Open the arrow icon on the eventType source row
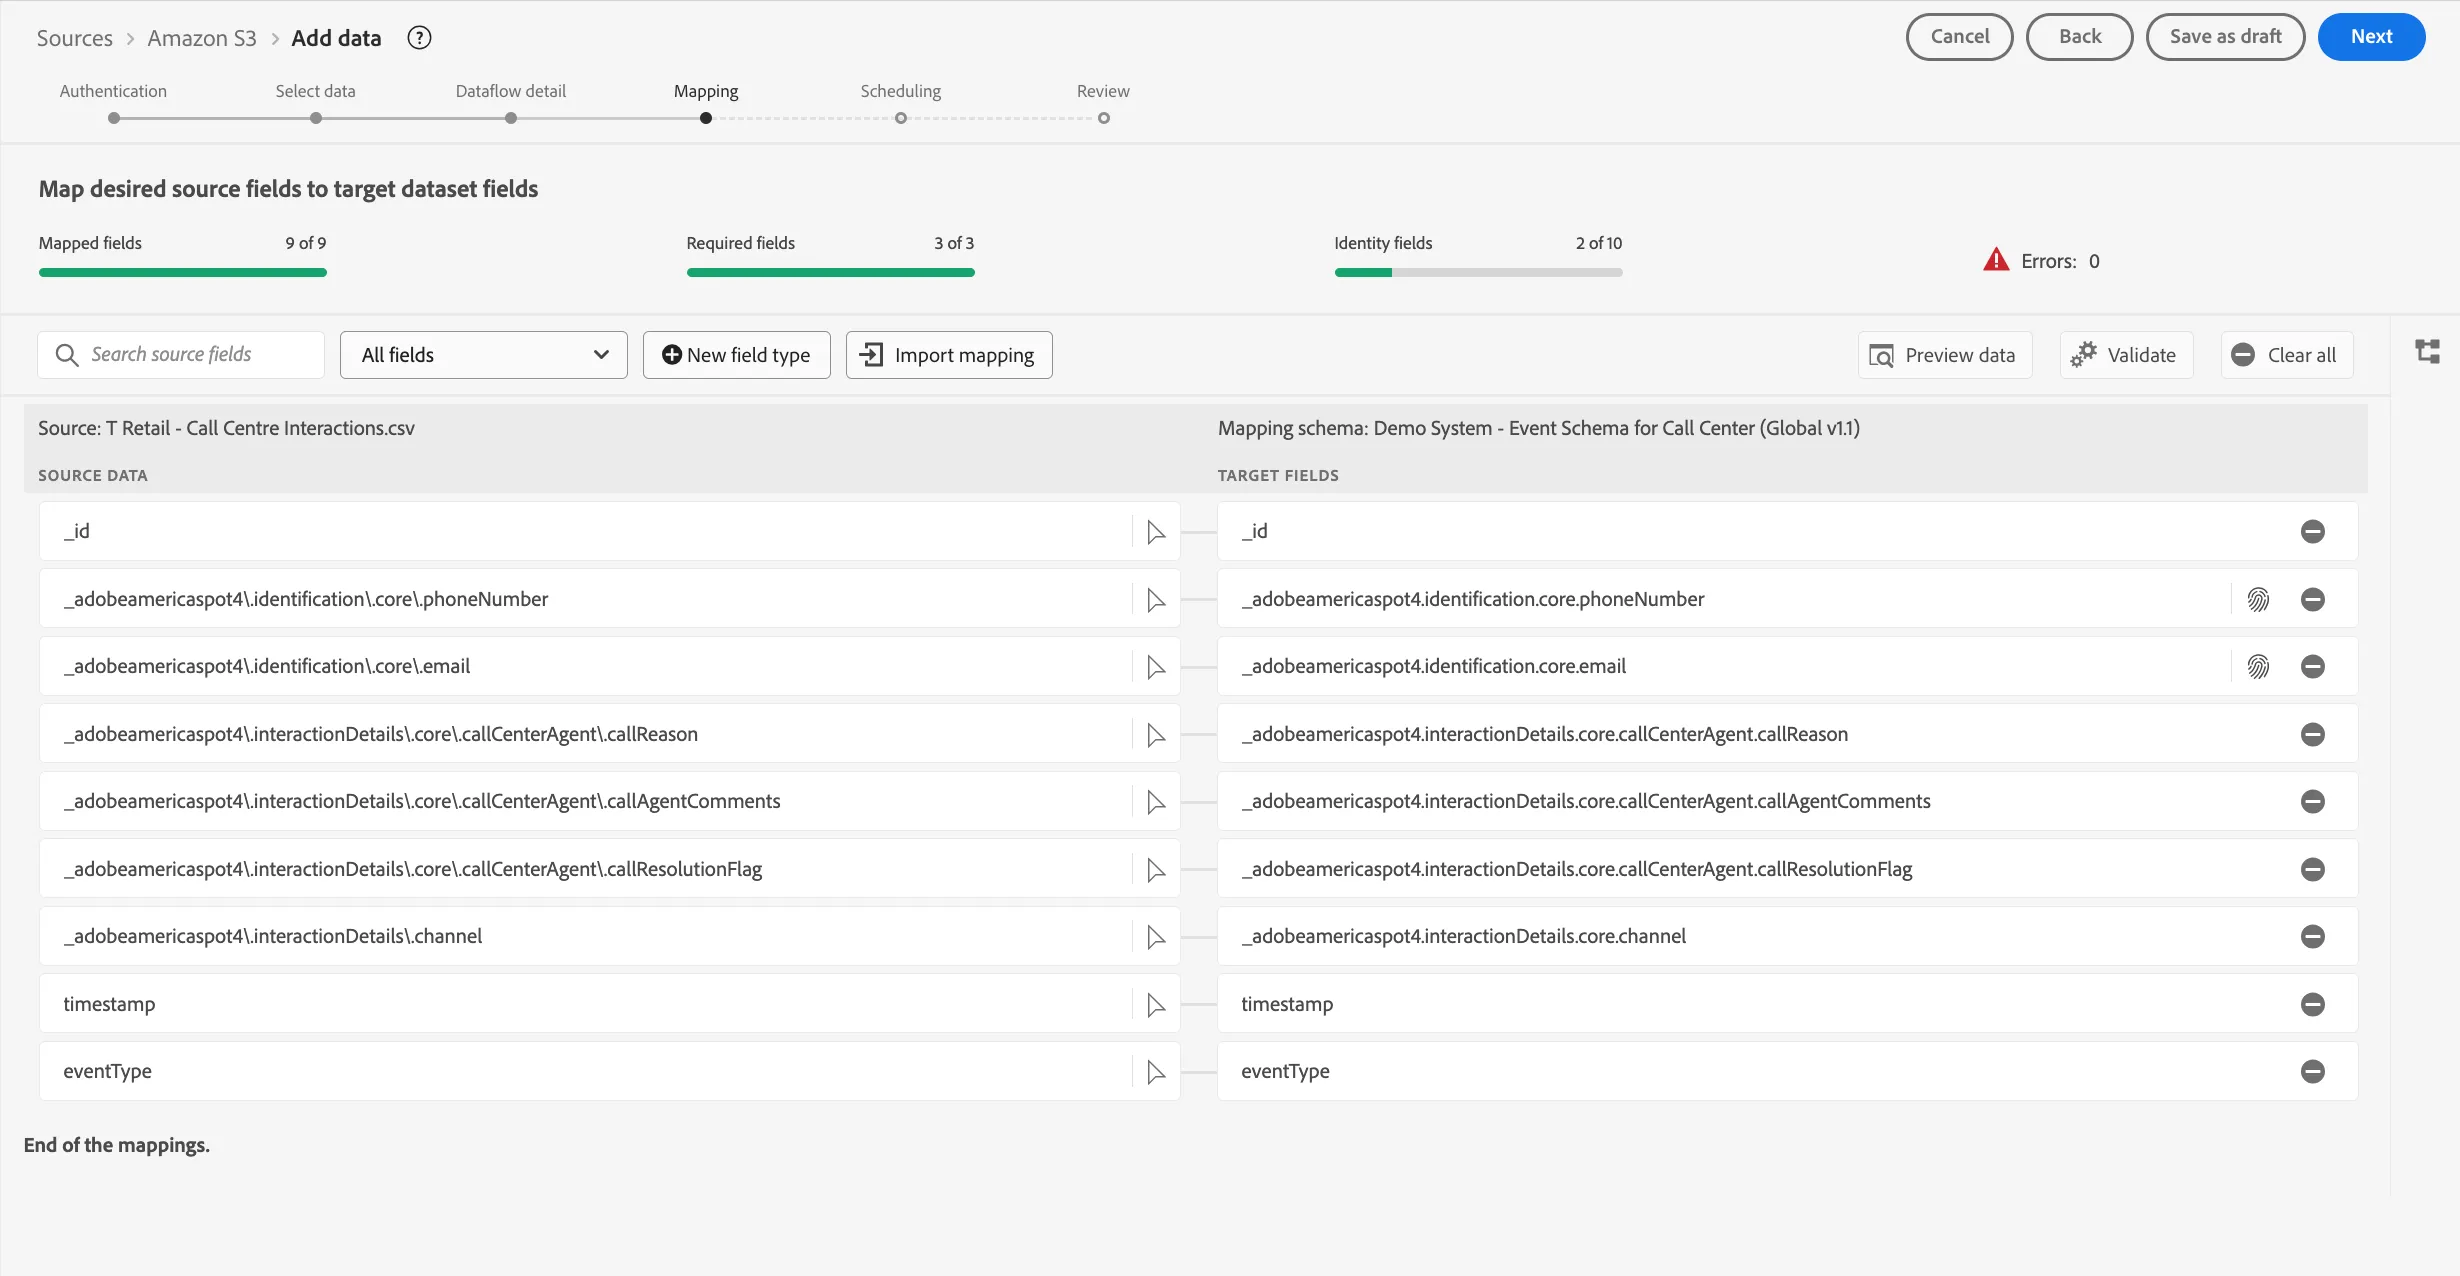This screenshot has width=2460, height=1276. pos(1156,1071)
